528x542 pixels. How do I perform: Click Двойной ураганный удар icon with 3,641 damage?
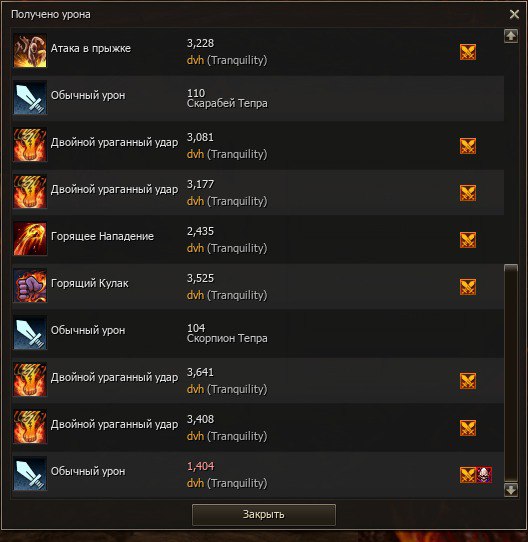30,380
